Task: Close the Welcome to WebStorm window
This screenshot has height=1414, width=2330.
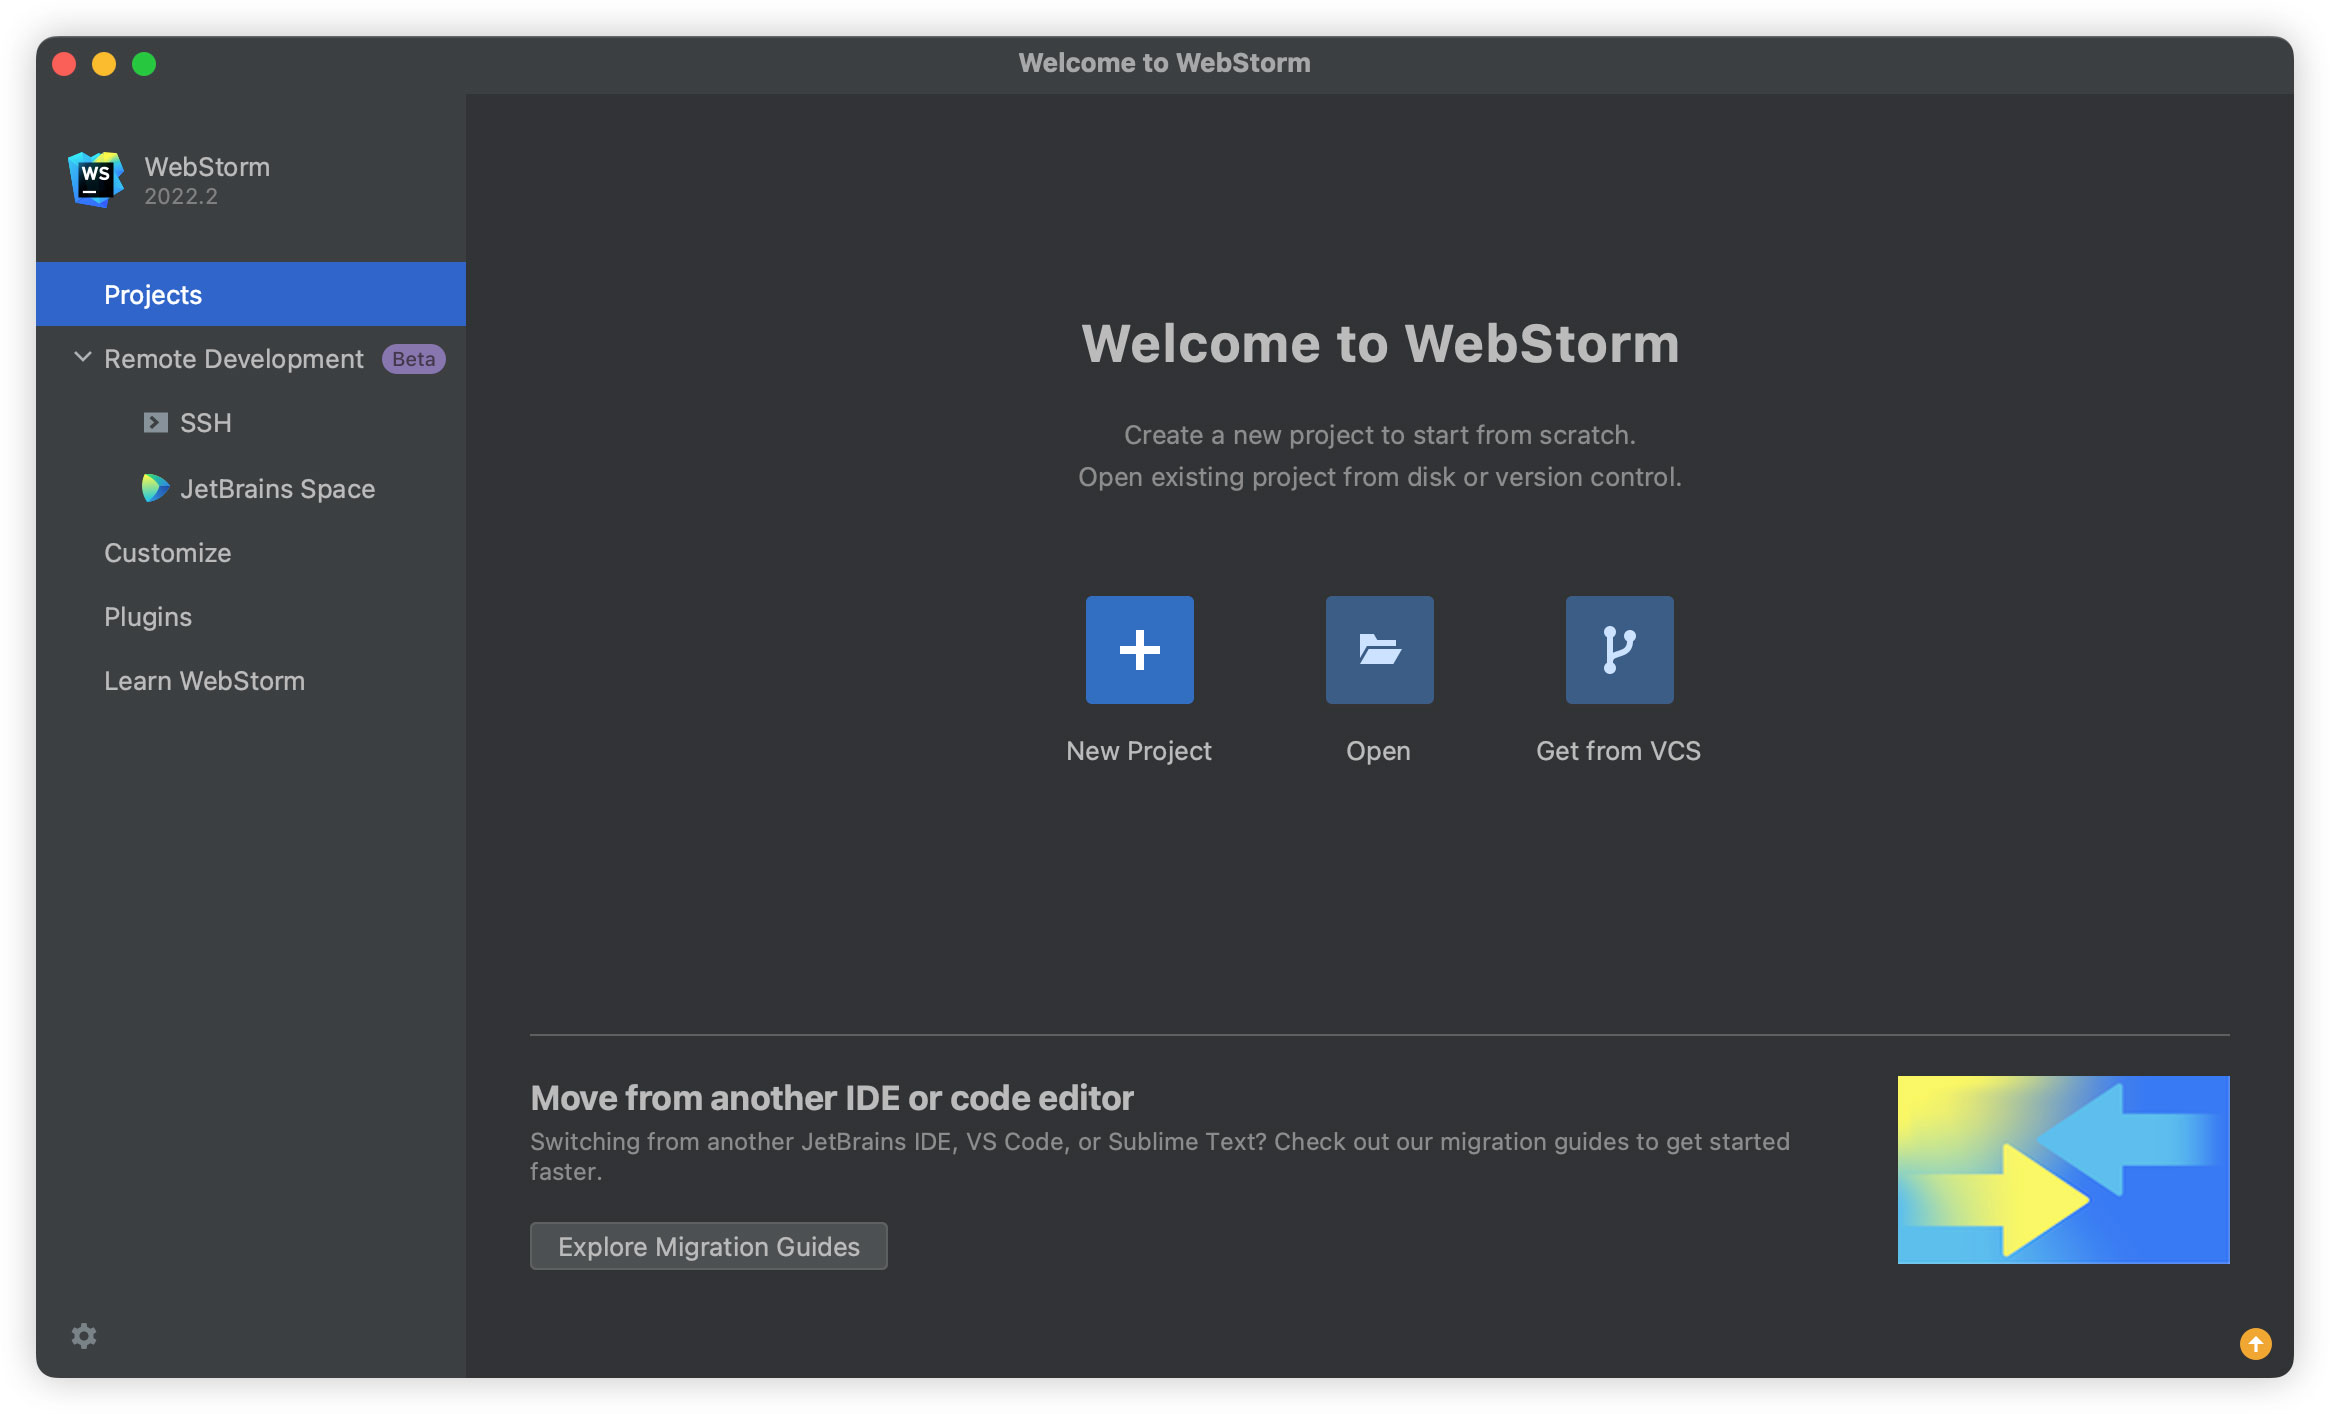Action: pyautogui.click(x=64, y=64)
